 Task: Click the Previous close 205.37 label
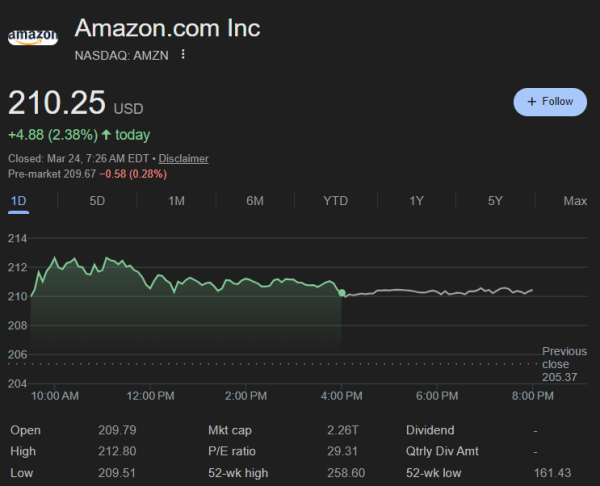[563, 363]
